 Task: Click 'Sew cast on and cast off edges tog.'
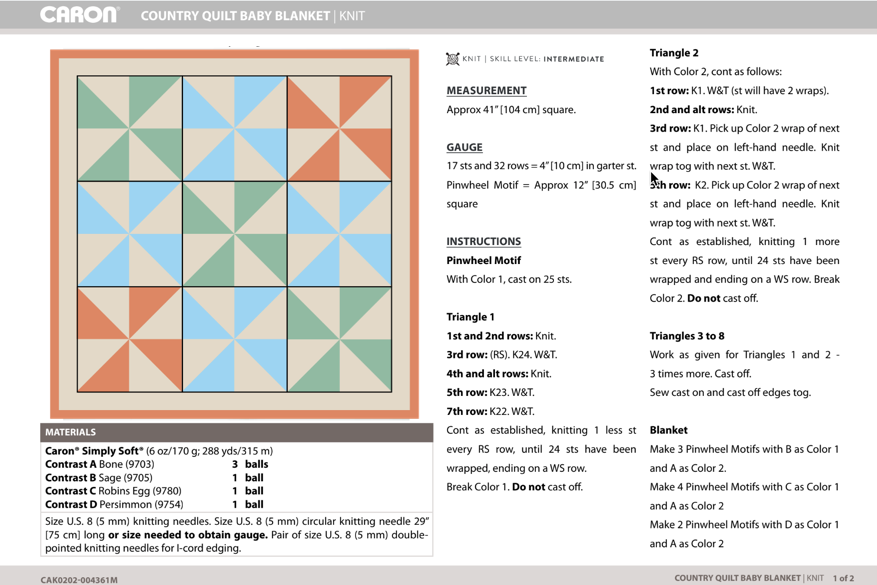click(x=730, y=393)
